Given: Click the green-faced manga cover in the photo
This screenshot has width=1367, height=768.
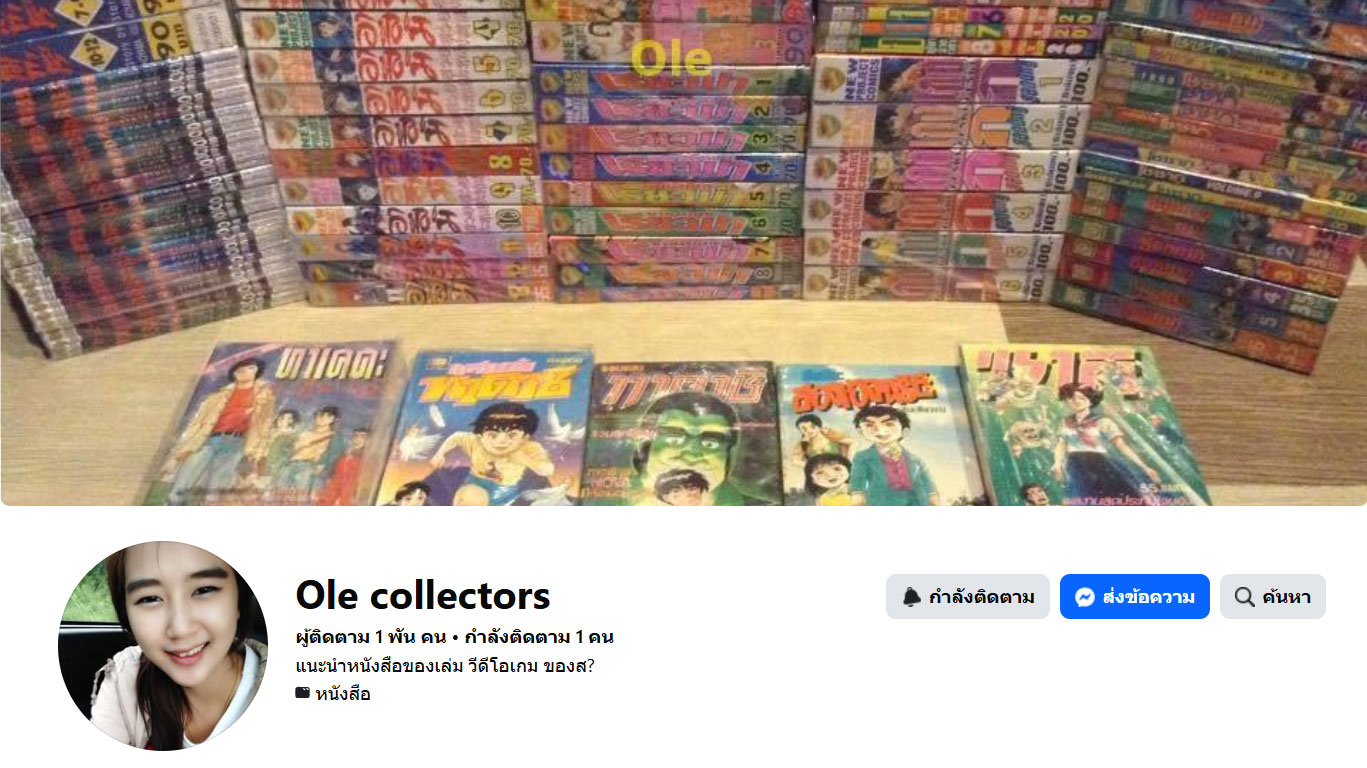Looking at the screenshot, I should coord(682,433).
